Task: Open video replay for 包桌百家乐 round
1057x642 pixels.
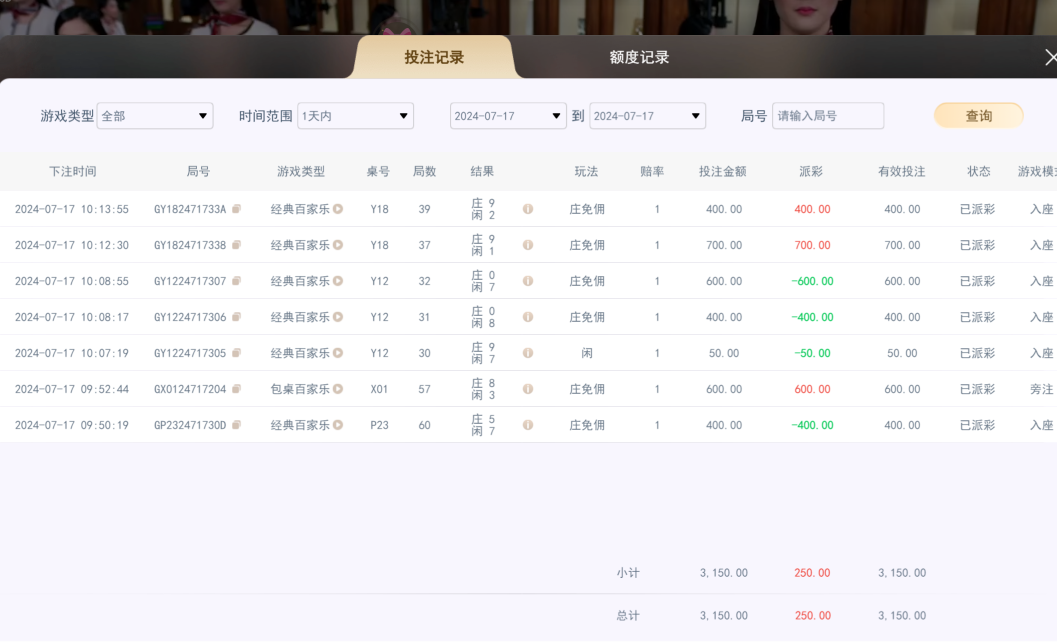Action: pos(338,388)
